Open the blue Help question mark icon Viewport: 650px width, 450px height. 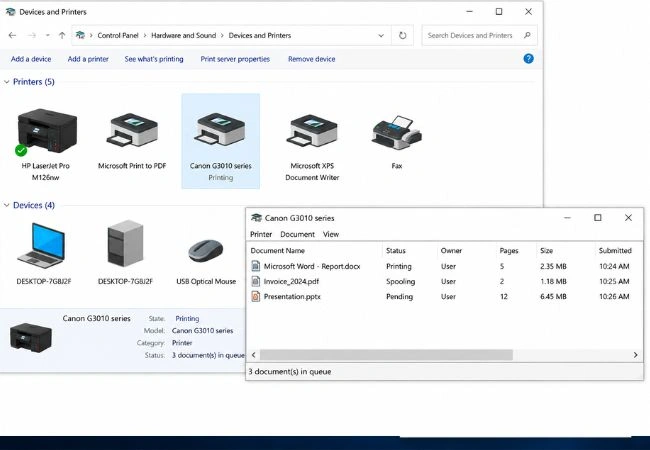point(529,59)
